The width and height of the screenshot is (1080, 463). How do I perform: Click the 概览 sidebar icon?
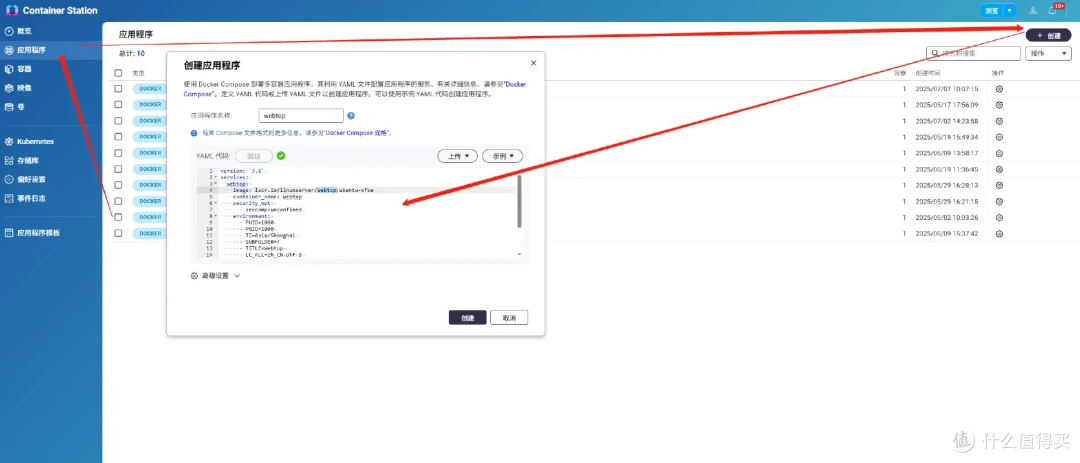(9, 32)
